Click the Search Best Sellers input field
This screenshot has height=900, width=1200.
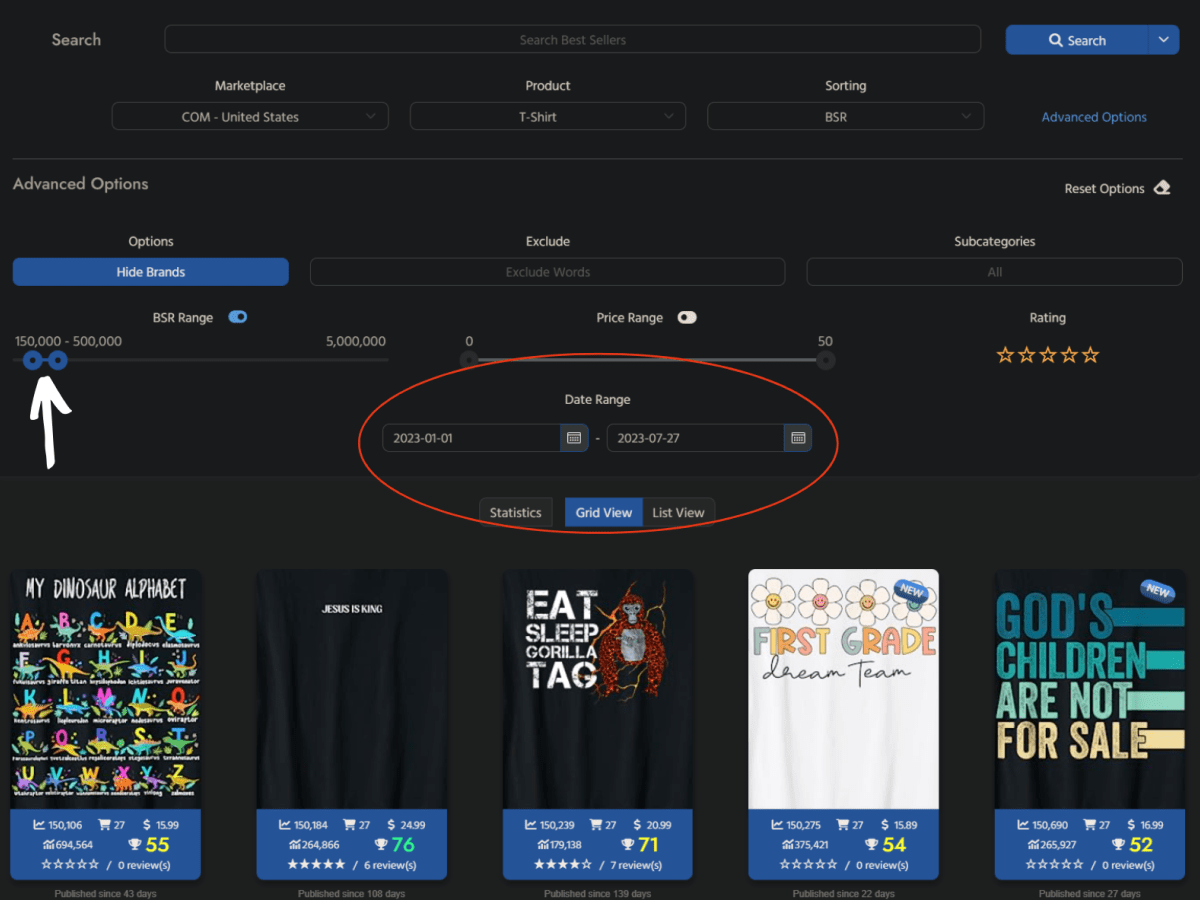pyautogui.click(x=572, y=40)
